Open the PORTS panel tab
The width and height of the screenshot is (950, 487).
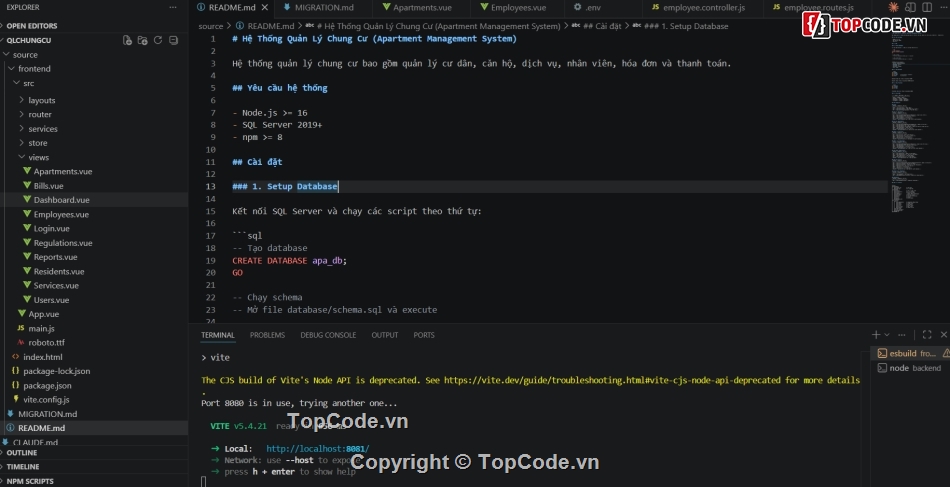click(x=424, y=334)
